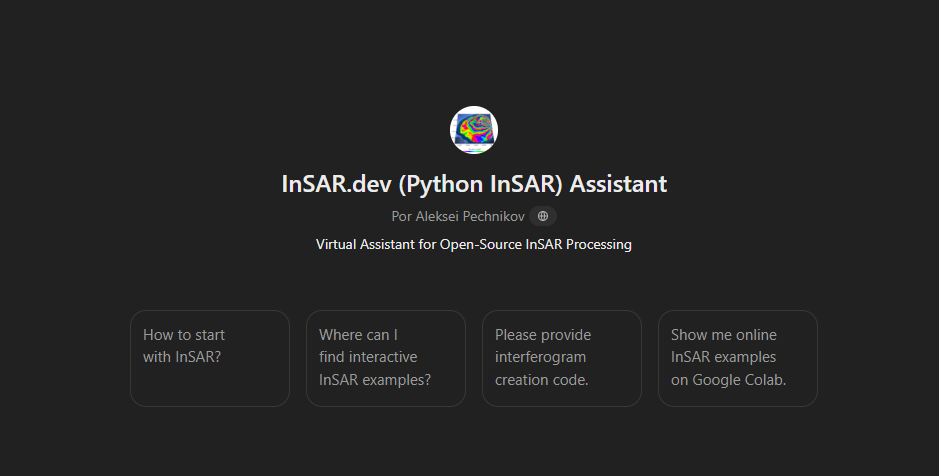Click the Virtual Assistant for Open-Source description
The width and height of the screenshot is (939, 476).
pyautogui.click(x=473, y=244)
